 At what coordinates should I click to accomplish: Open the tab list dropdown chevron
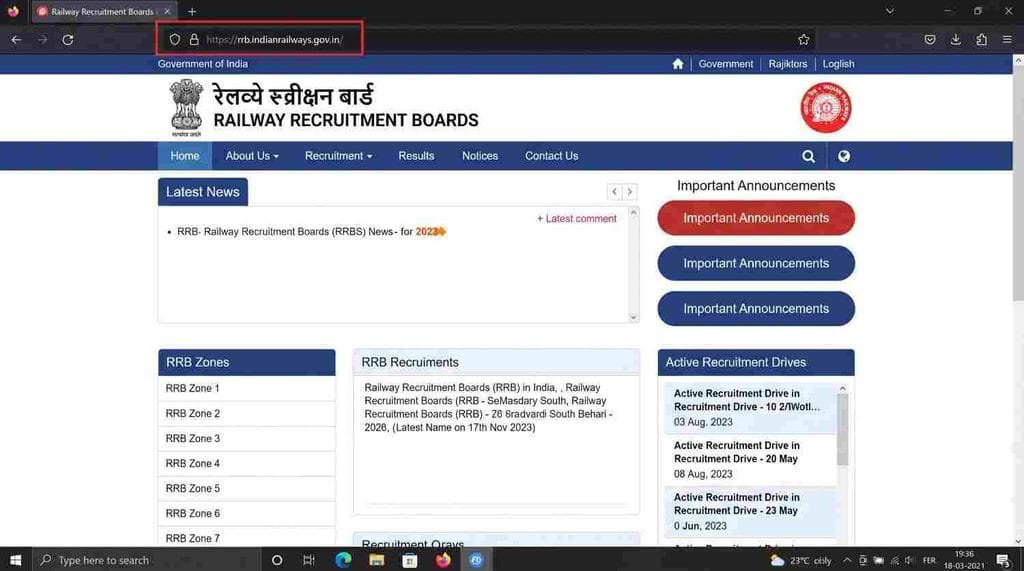click(889, 11)
